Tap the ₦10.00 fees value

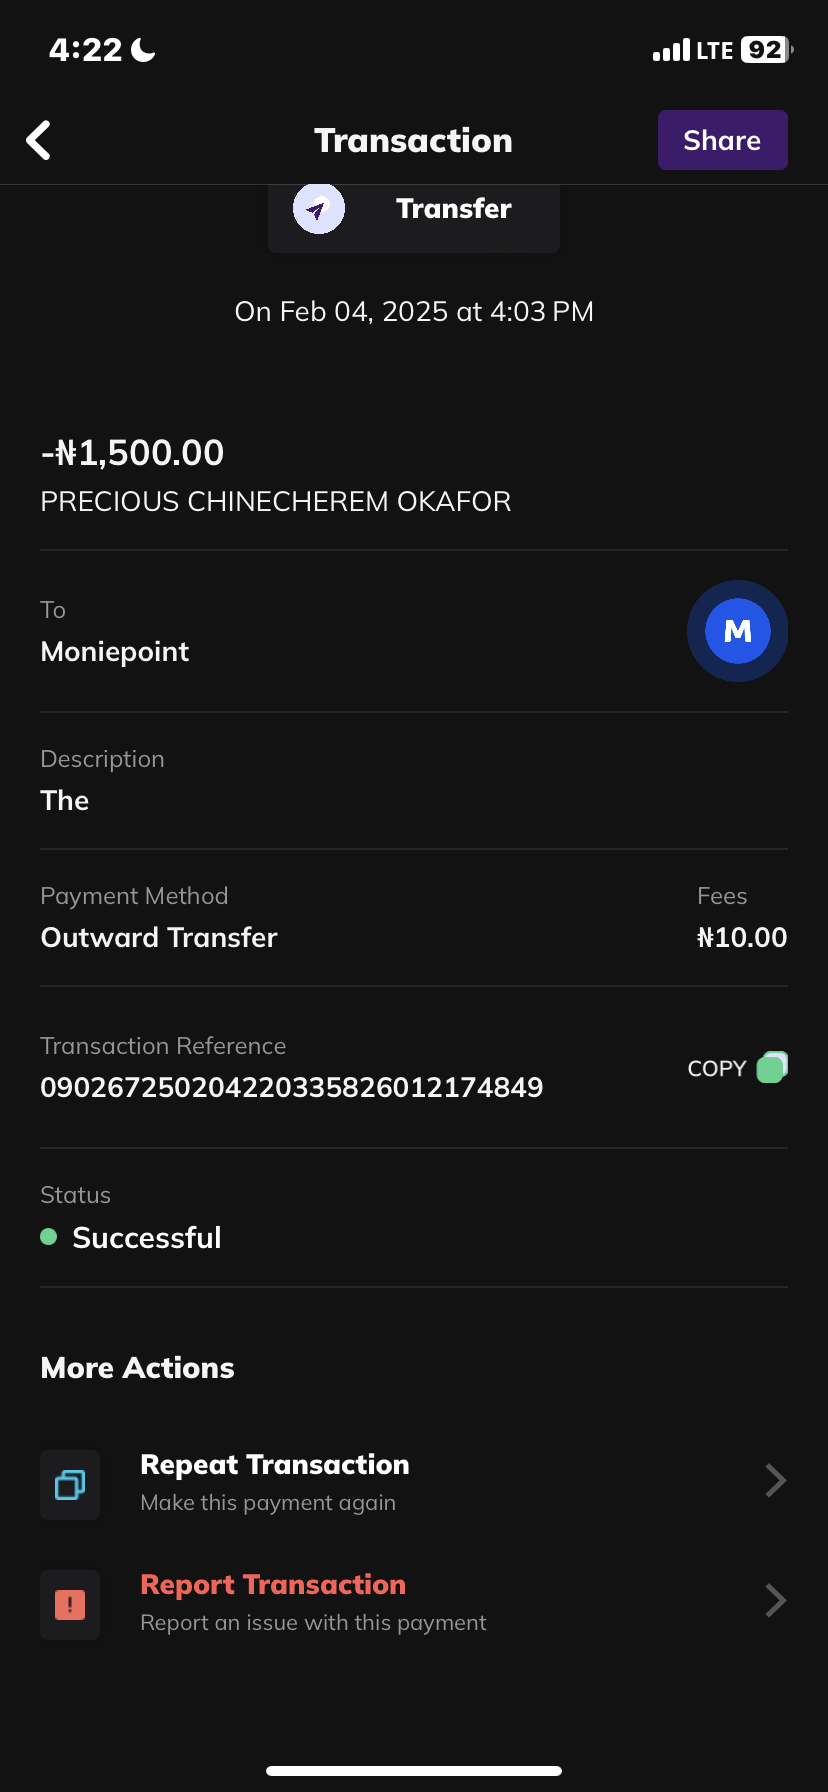click(x=742, y=937)
